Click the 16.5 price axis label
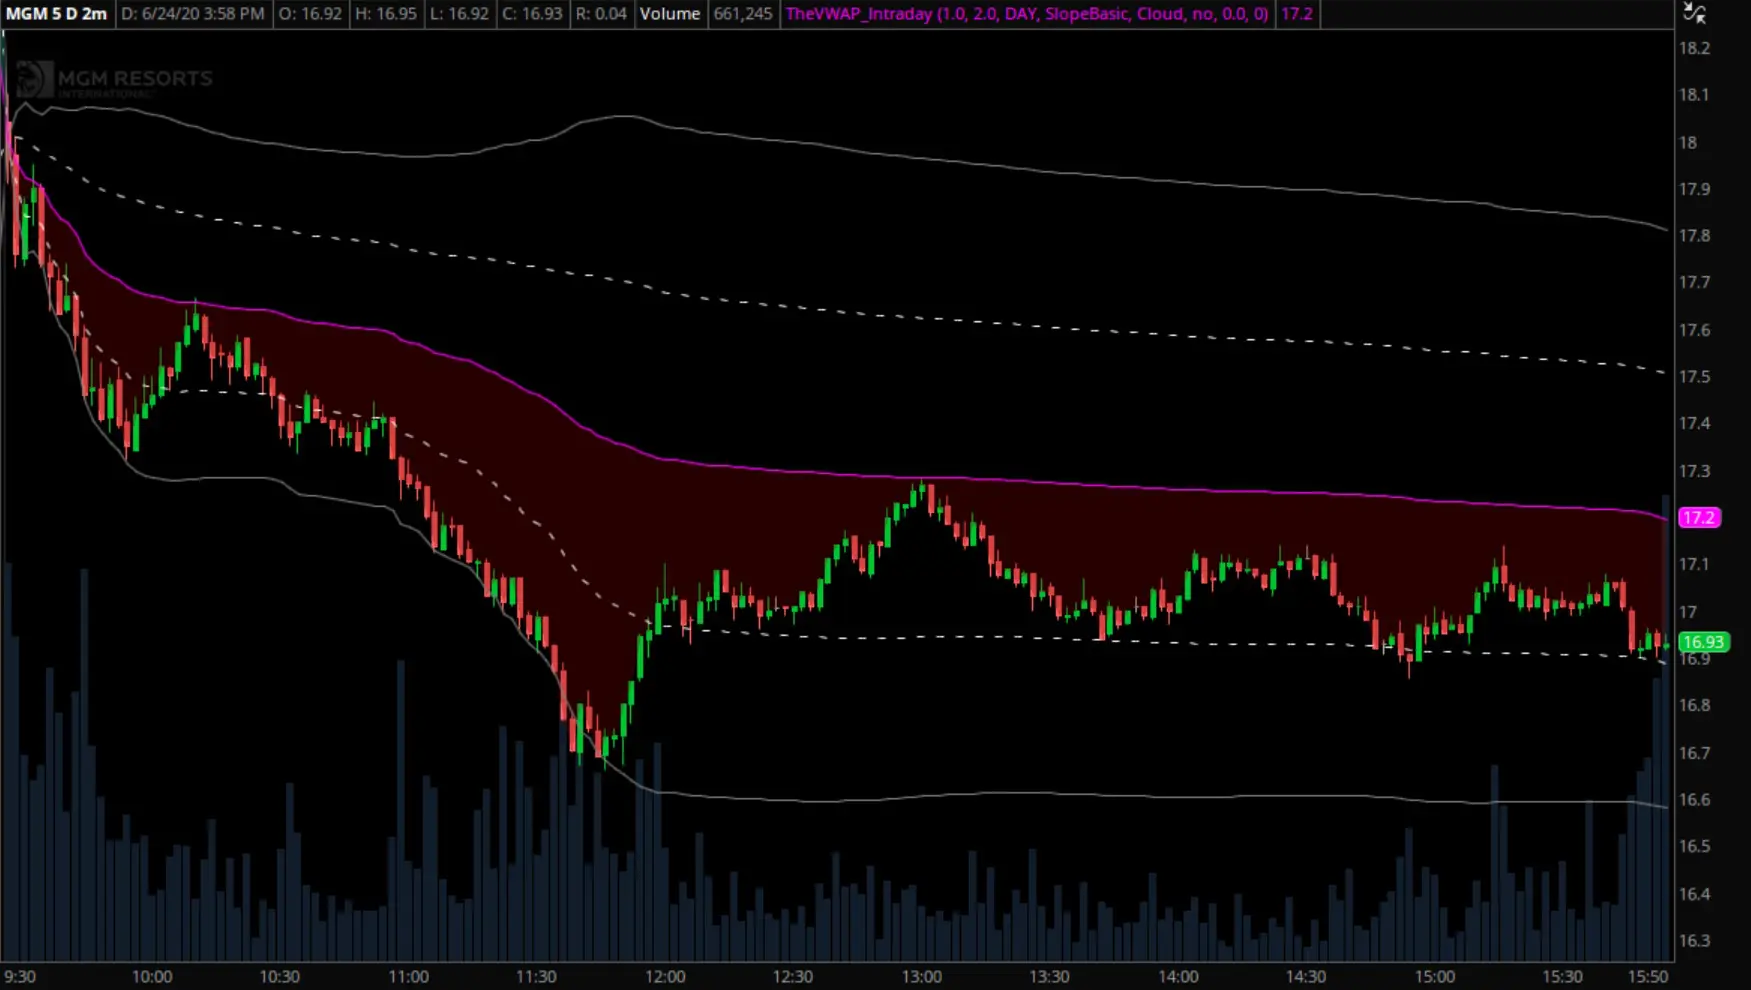This screenshot has width=1751, height=990. (x=1694, y=847)
